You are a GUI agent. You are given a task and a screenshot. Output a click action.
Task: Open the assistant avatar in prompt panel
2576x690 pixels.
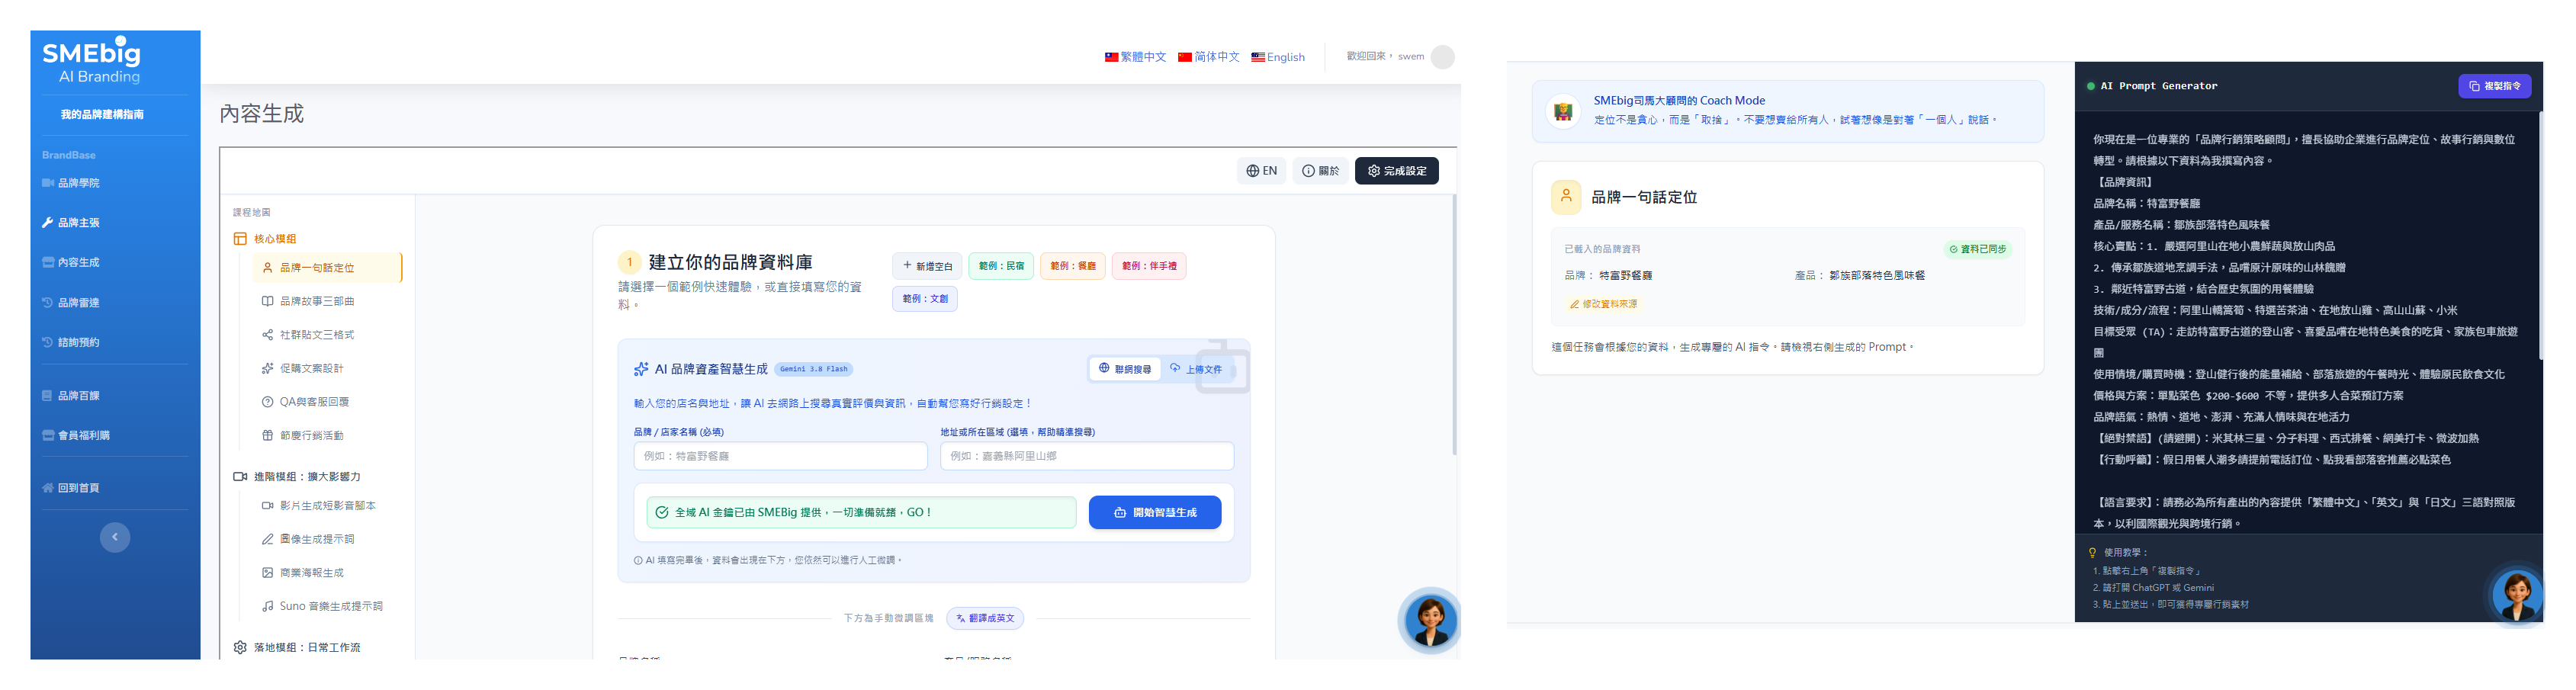pos(2516,595)
